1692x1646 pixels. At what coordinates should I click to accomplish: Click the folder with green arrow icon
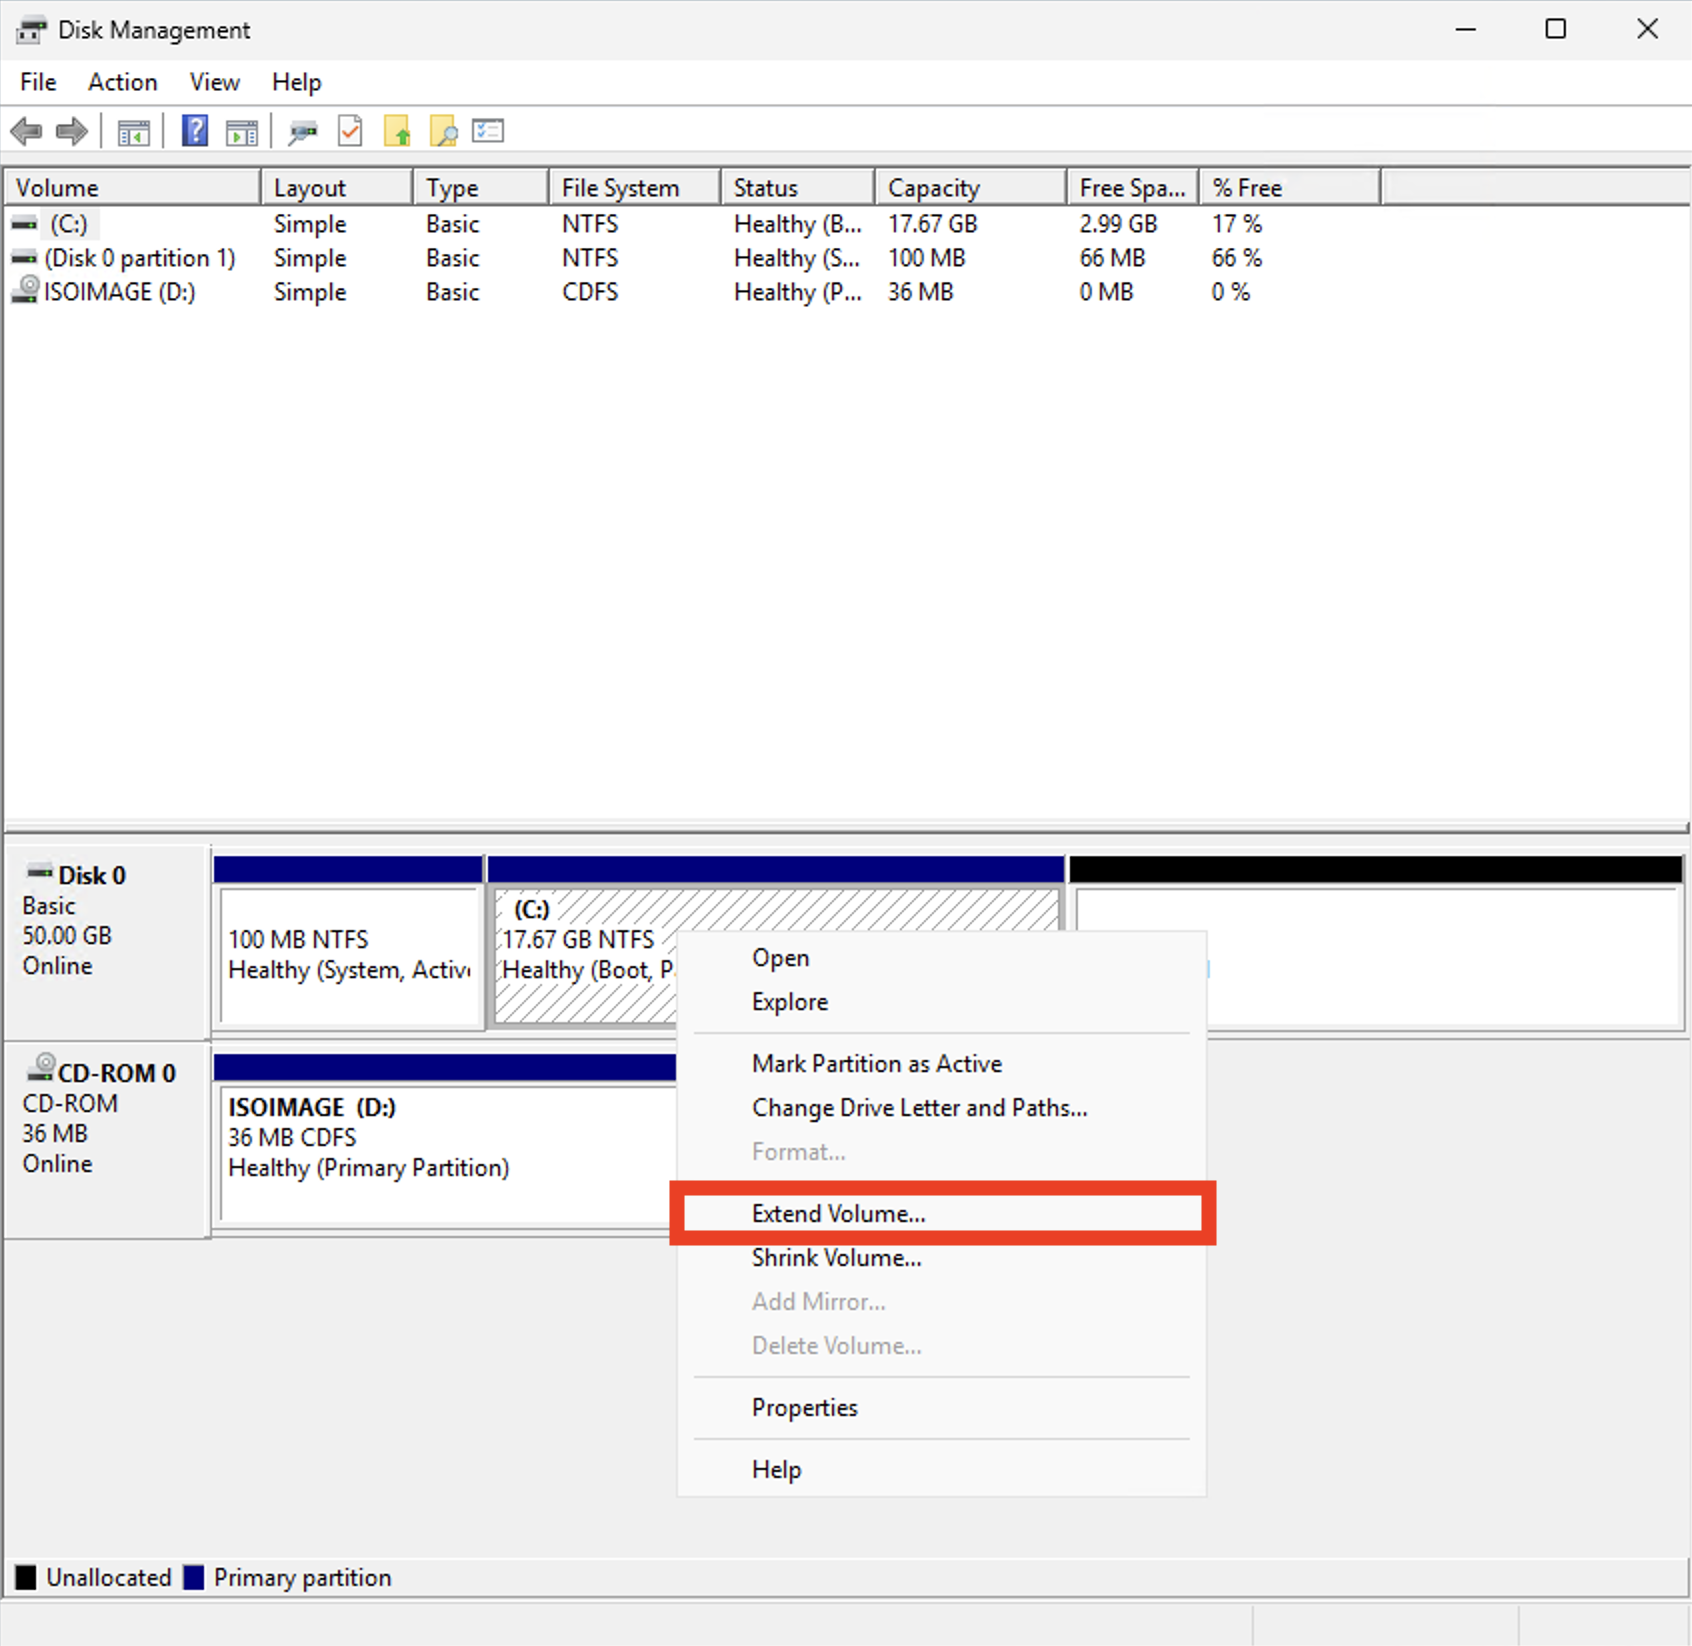[x=397, y=131]
